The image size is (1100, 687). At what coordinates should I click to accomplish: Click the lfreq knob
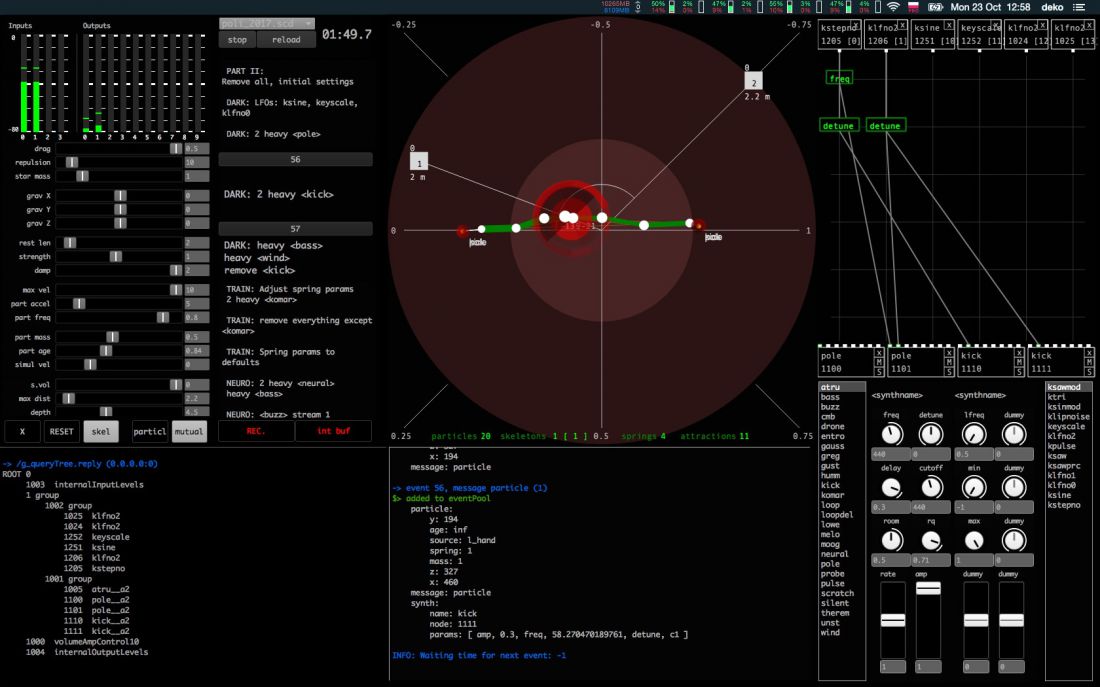coord(974,434)
